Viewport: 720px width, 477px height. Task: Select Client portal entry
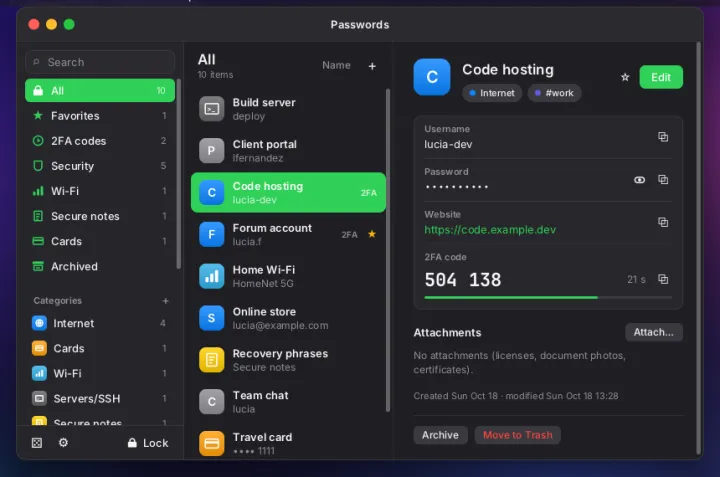coord(288,151)
